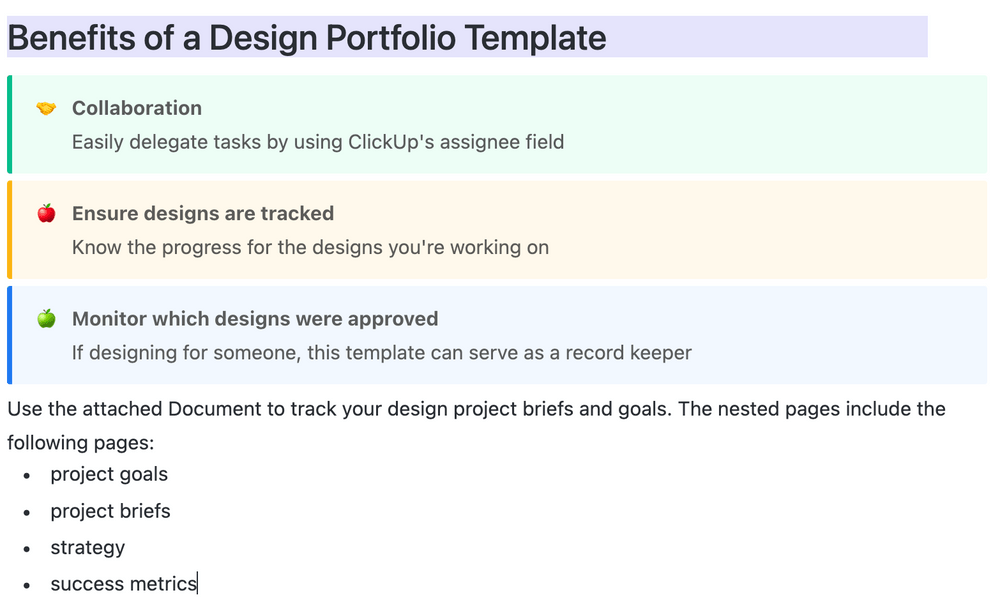
Task: Click the 'Benefits of a Design Portfolio Template' heading
Action: coord(307,38)
